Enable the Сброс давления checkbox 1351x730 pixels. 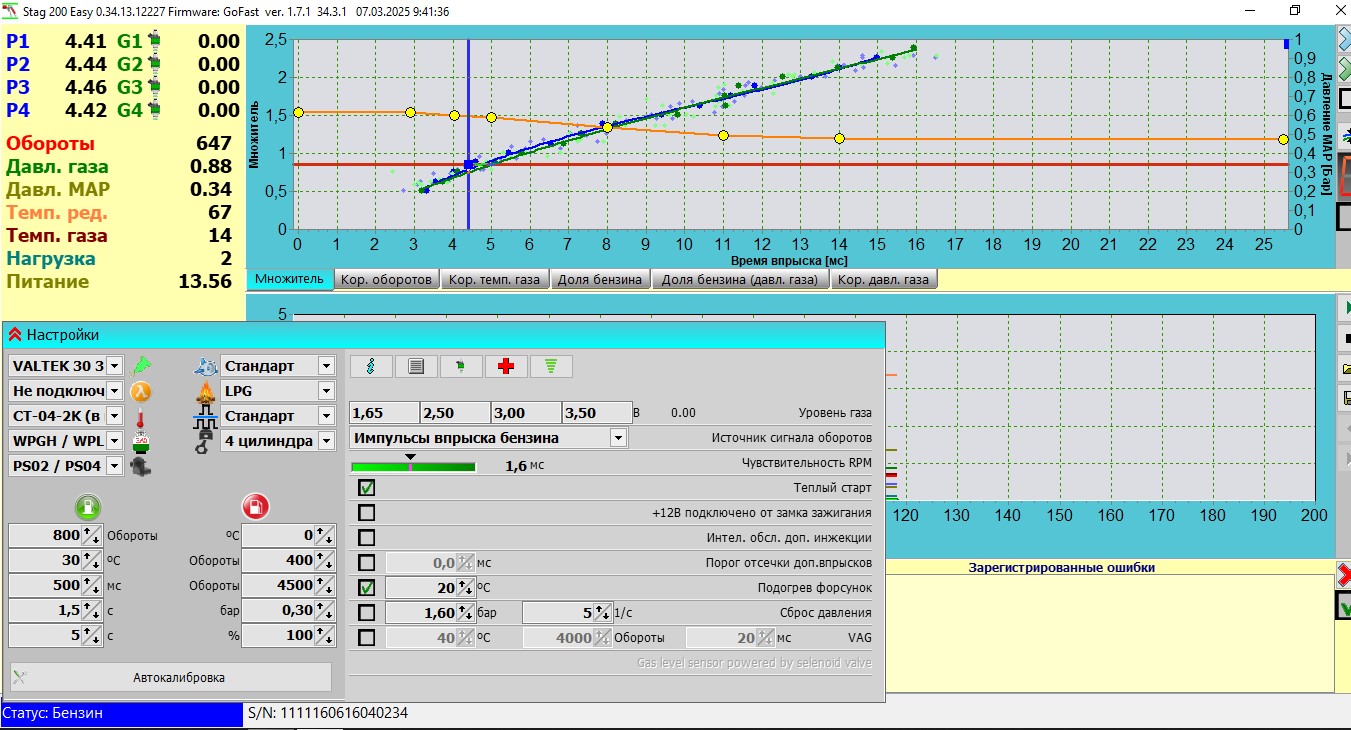pyautogui.click(x=367, y=613)
